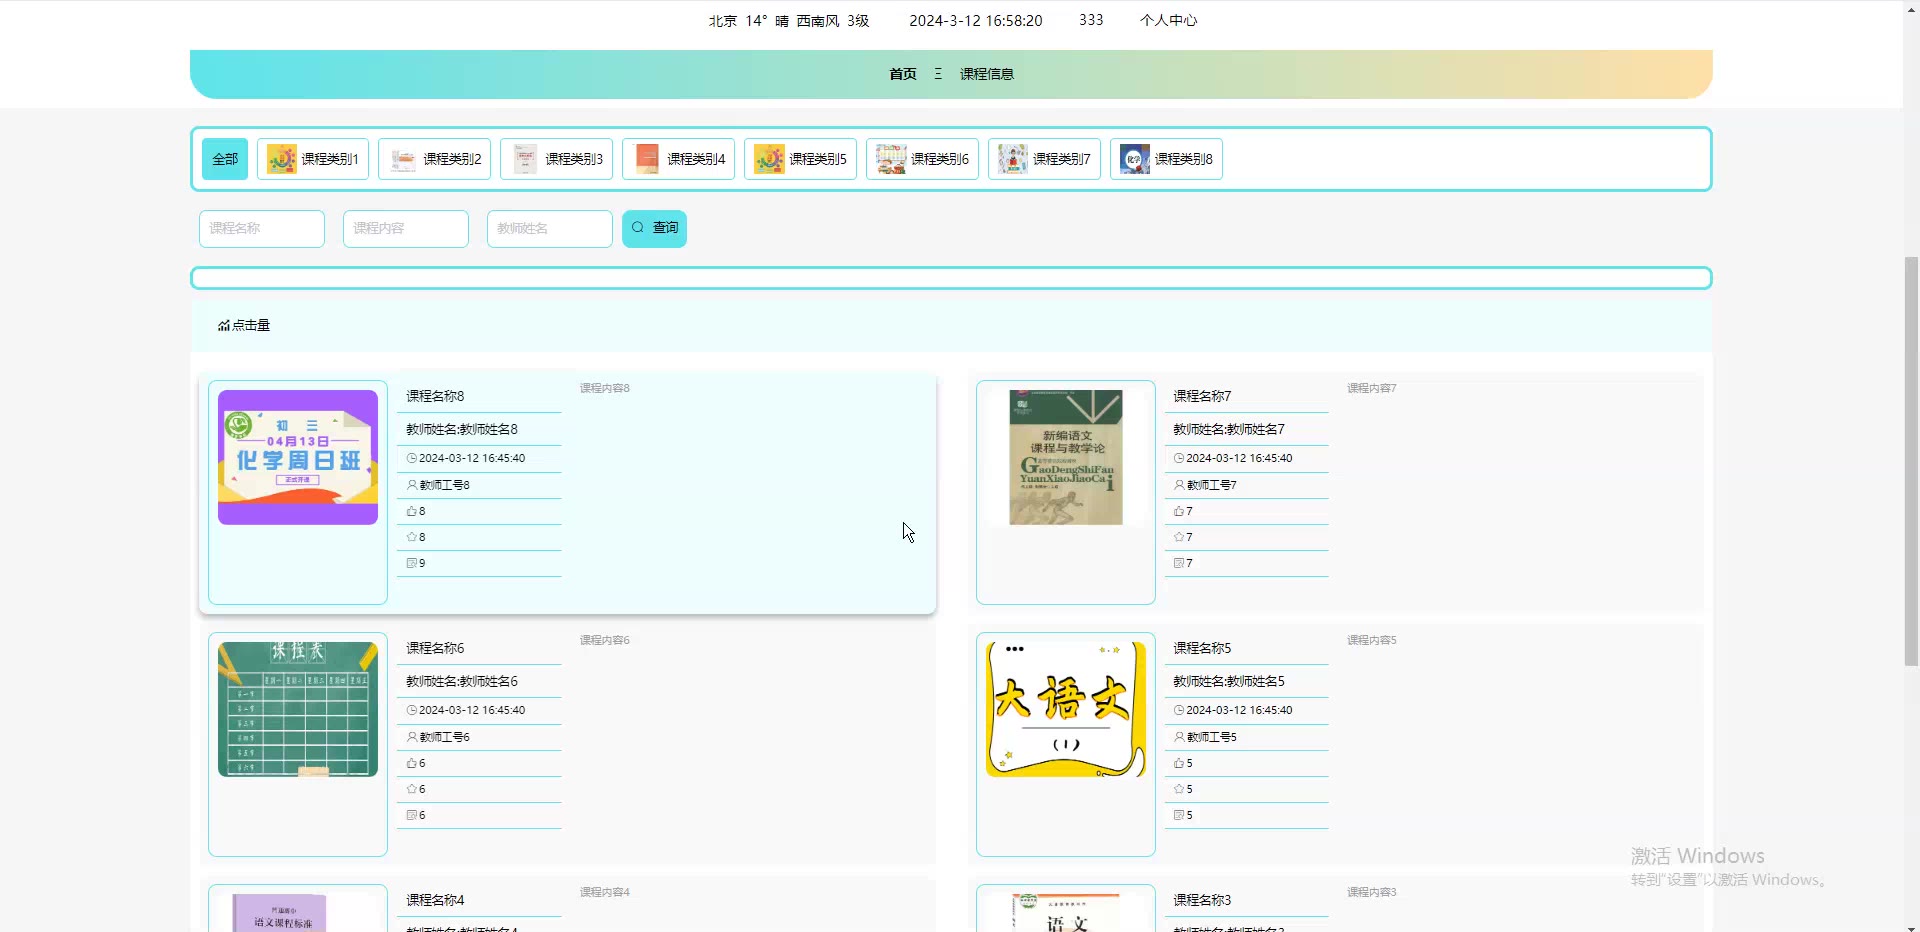Click the clock icon in 课程名称5 card
The width and height of the screenshot is (1920, 932).
1179,710
